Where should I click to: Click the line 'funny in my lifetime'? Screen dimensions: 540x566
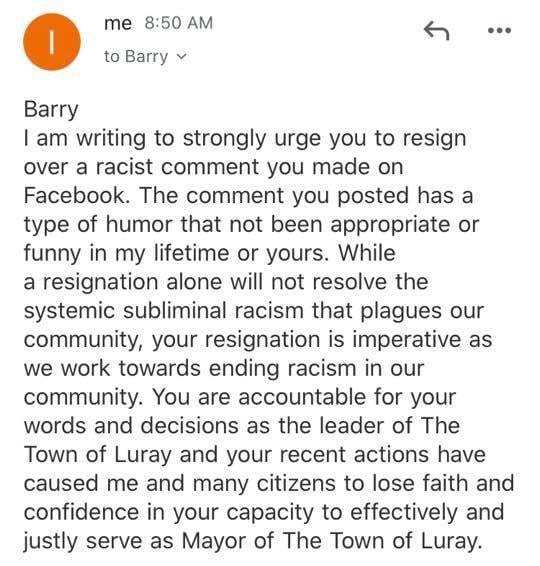tap(209, 253)
